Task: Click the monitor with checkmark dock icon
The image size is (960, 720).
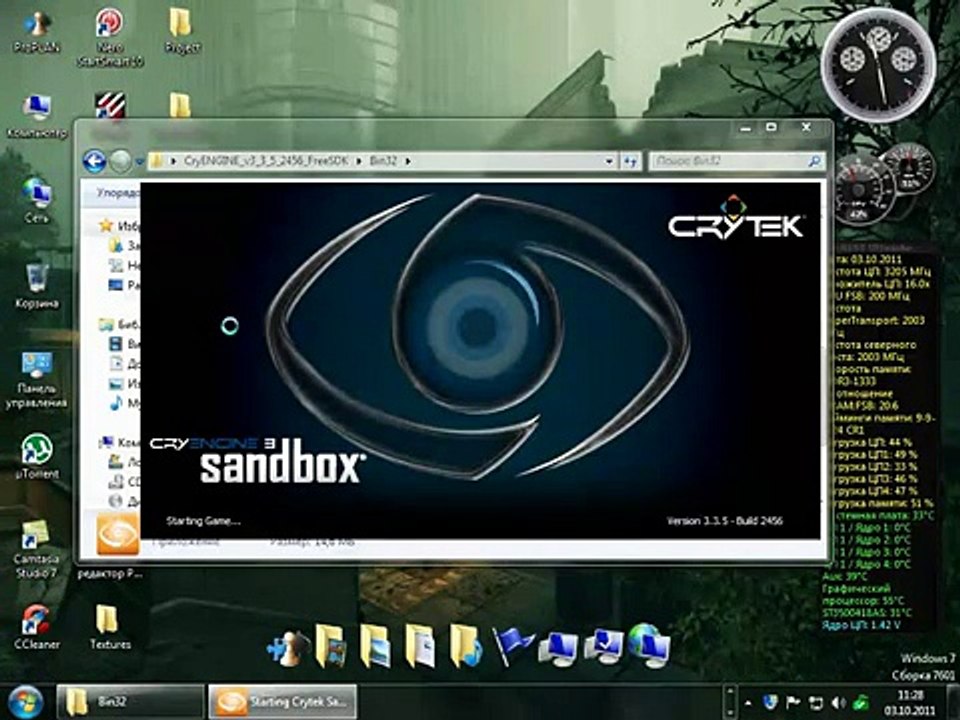Action: [x=603, y=647]
